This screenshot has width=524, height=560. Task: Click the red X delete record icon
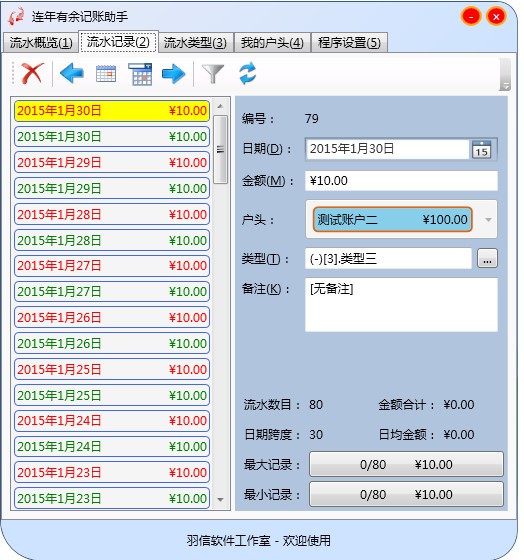pyautogui.click(x=32, y=74)
